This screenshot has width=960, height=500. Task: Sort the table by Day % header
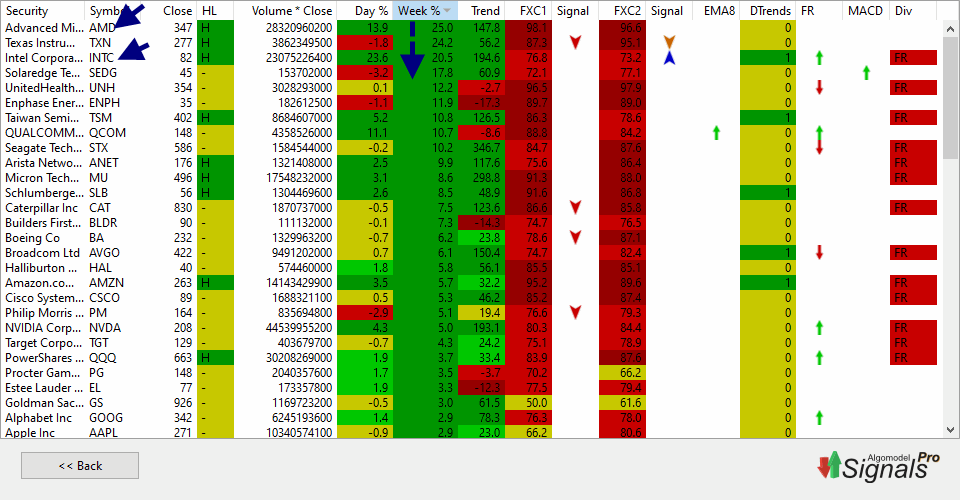point(370,10)
